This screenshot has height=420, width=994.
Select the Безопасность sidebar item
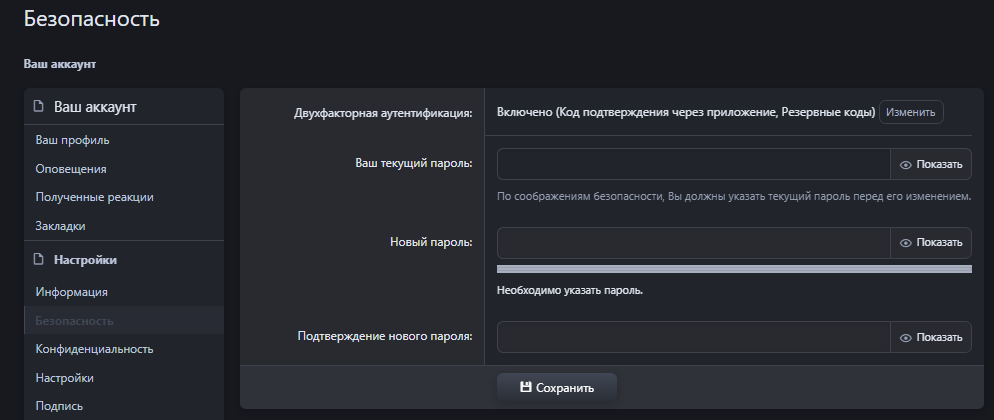(x=74, y=321)
